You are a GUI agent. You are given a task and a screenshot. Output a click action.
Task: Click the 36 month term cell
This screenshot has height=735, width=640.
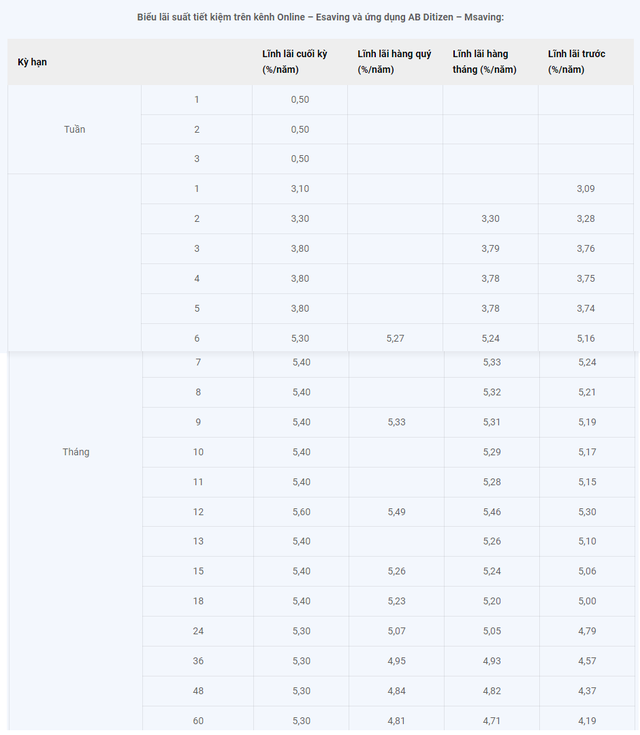click(x=198, y=660)
